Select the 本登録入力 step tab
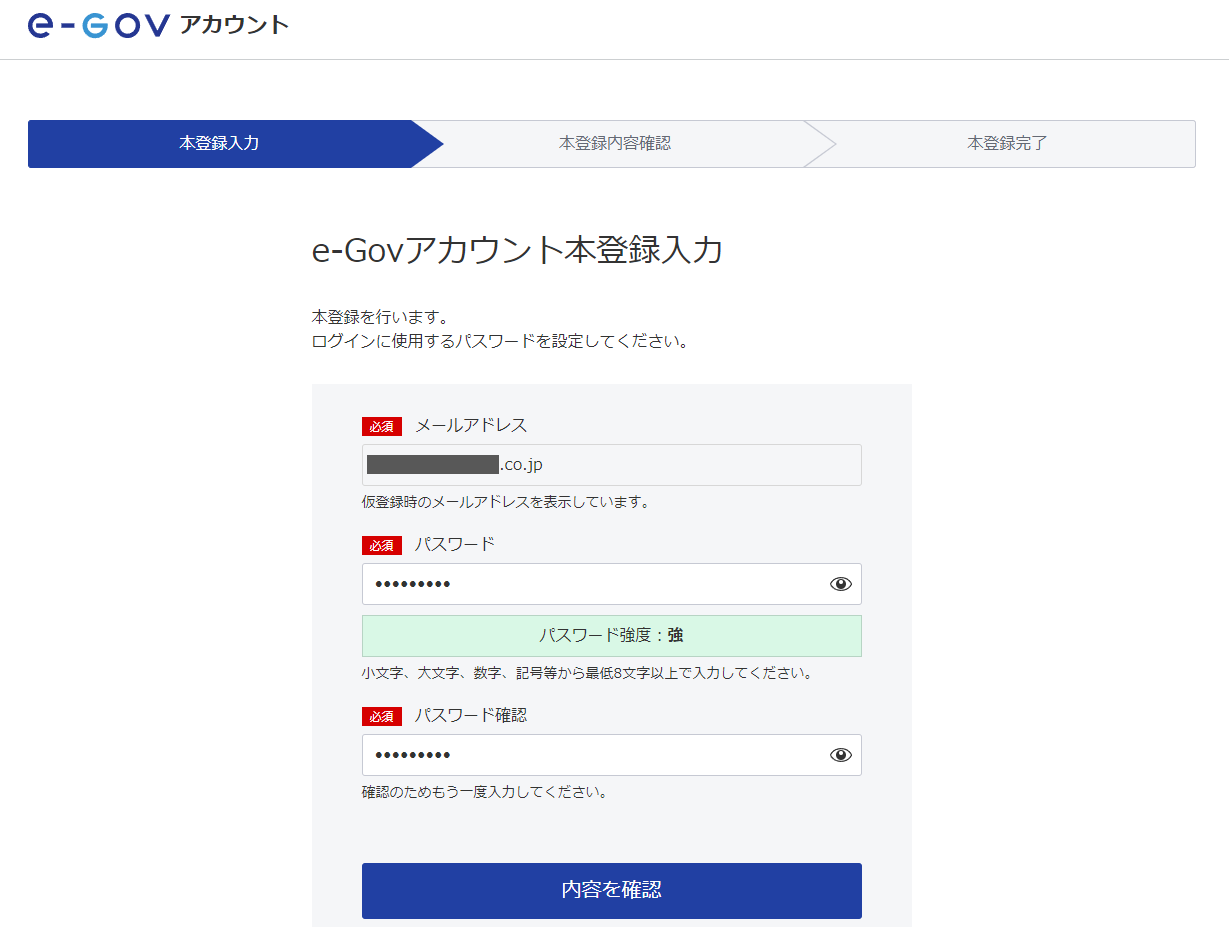The height and width of the screenshot is (927, 1229). click(219, 143)
